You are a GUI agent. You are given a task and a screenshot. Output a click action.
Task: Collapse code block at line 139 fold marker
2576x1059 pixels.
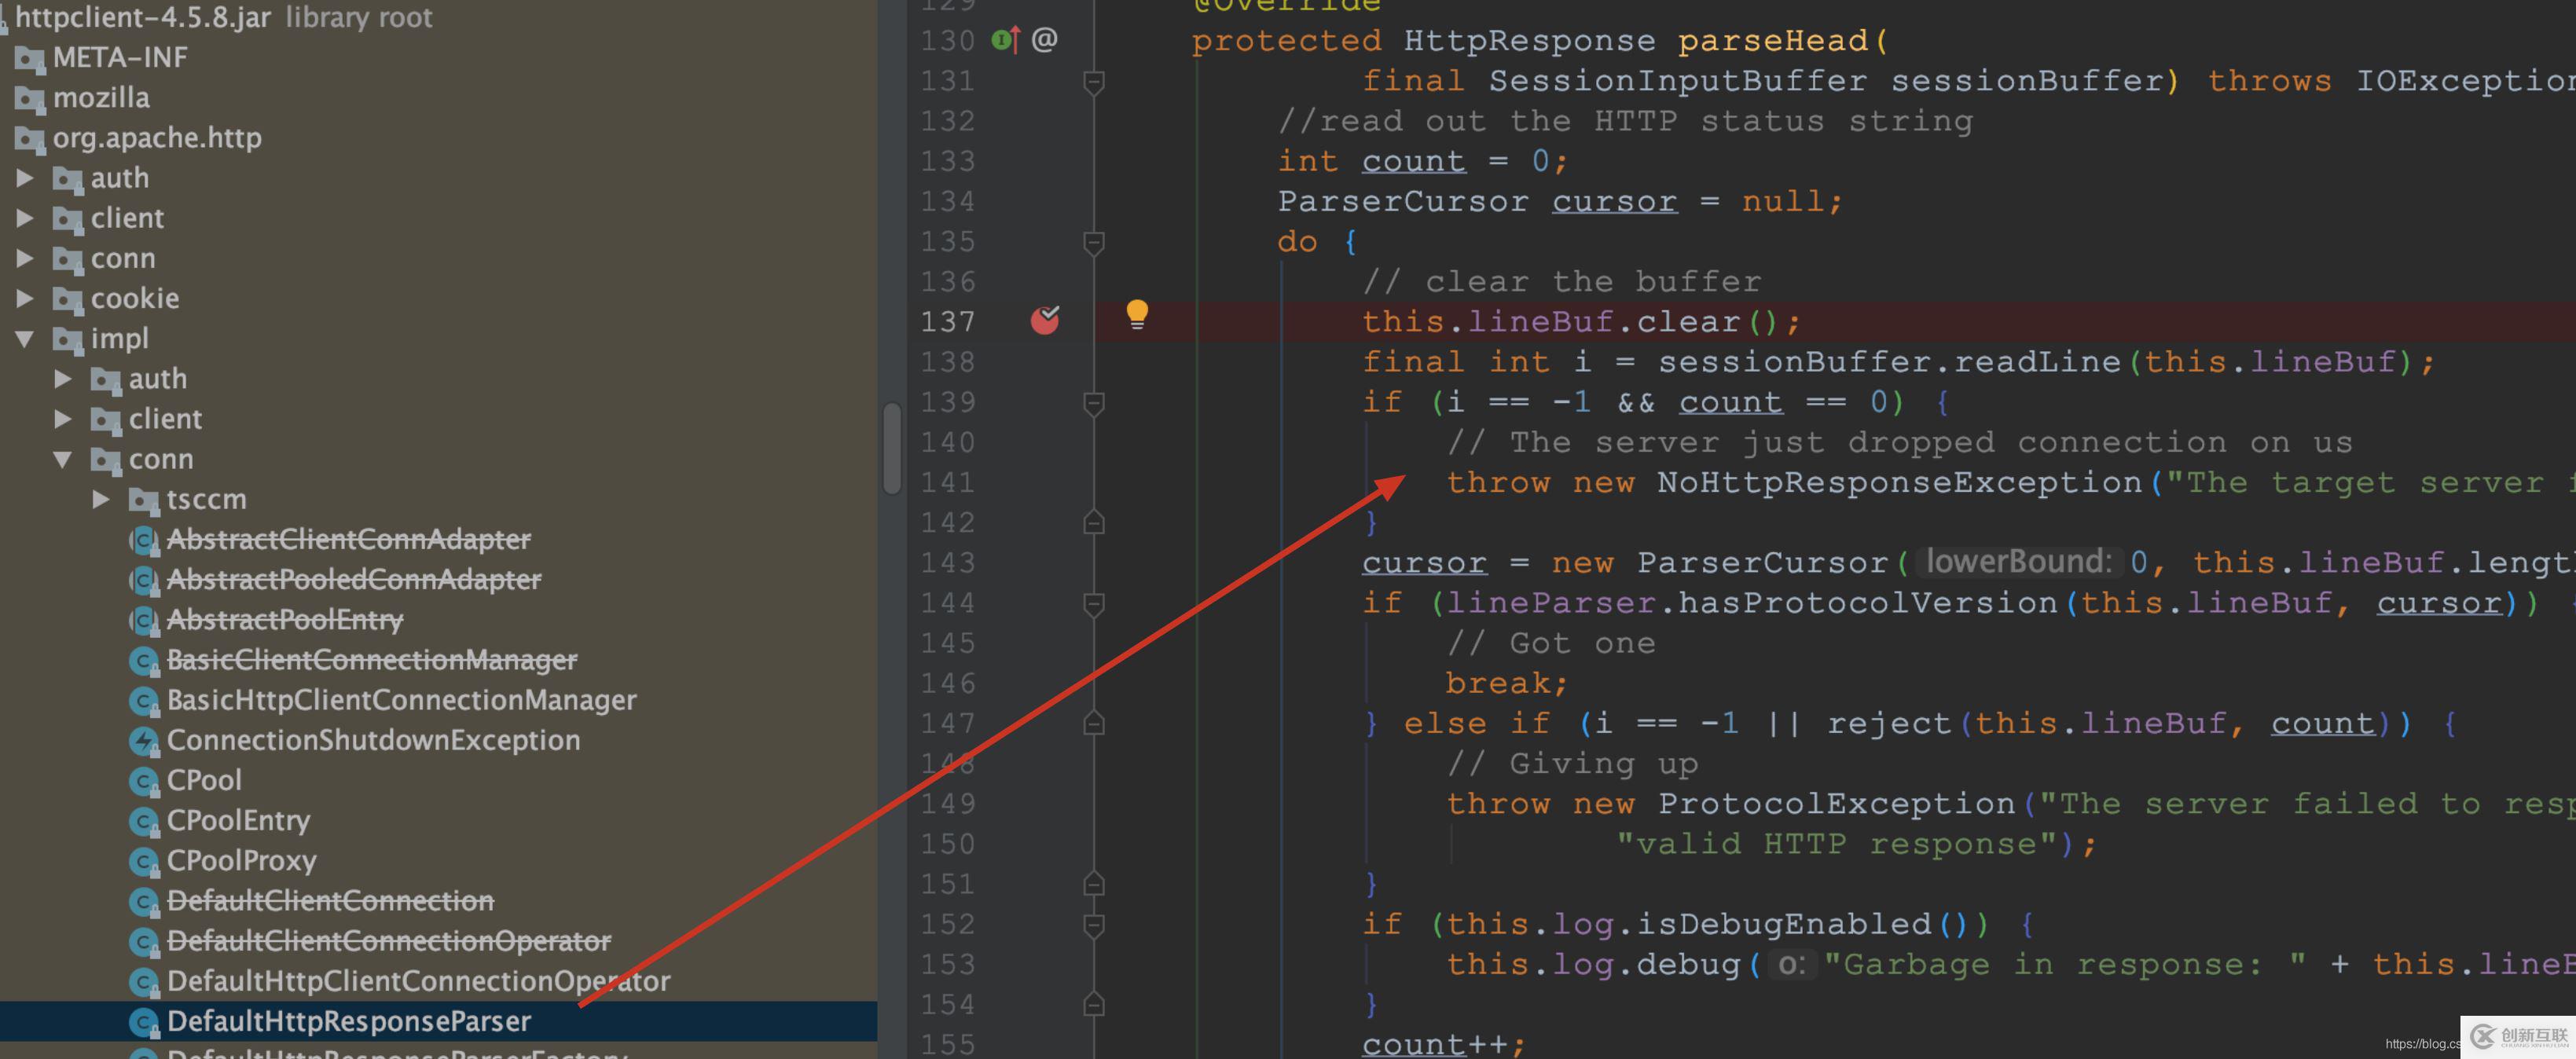tap(1094, 402)
